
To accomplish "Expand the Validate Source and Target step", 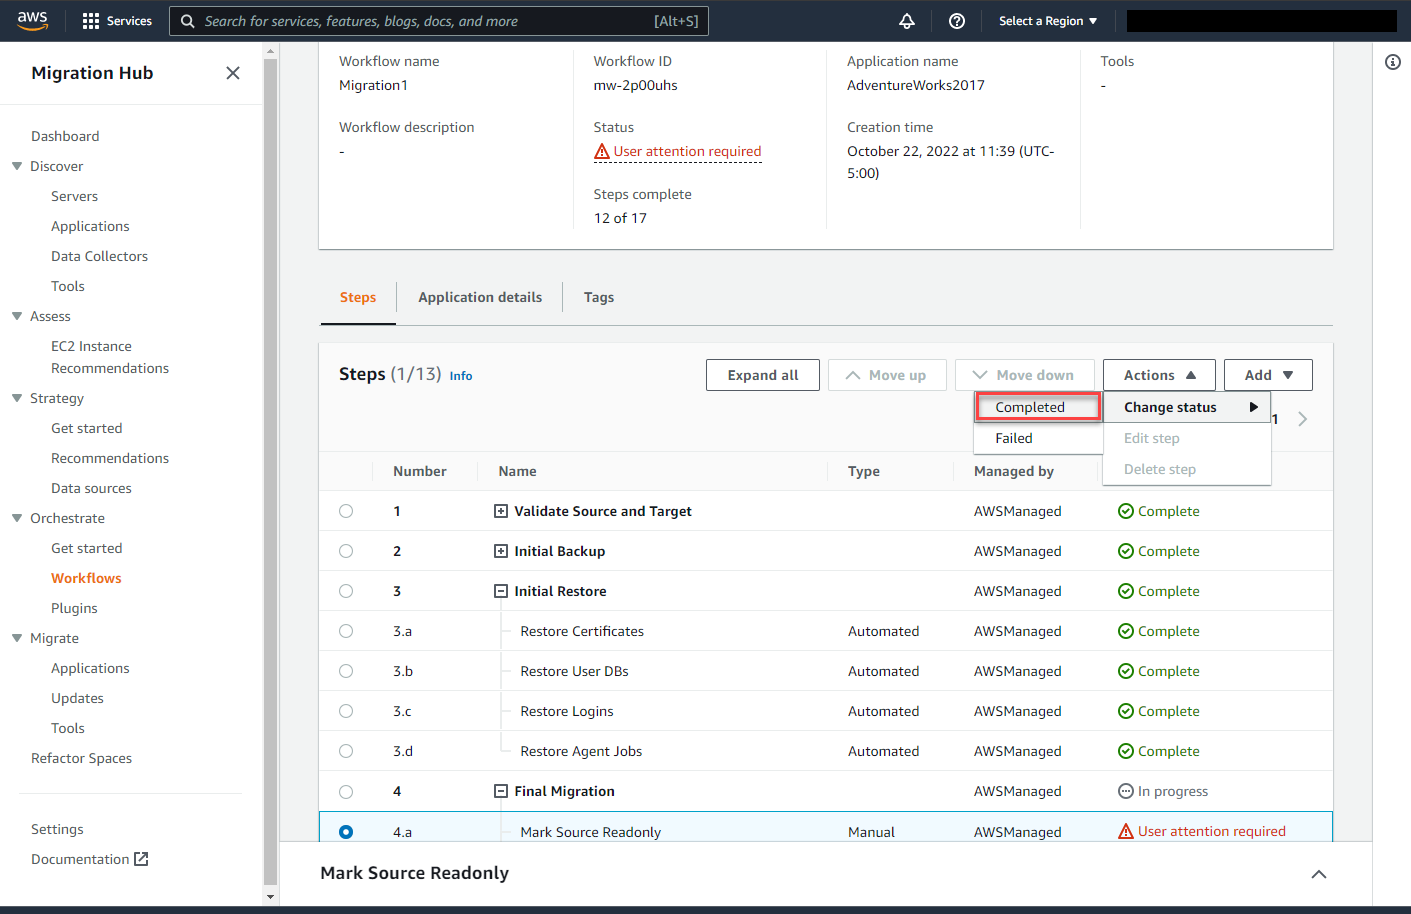I will [x=501, y=511].
